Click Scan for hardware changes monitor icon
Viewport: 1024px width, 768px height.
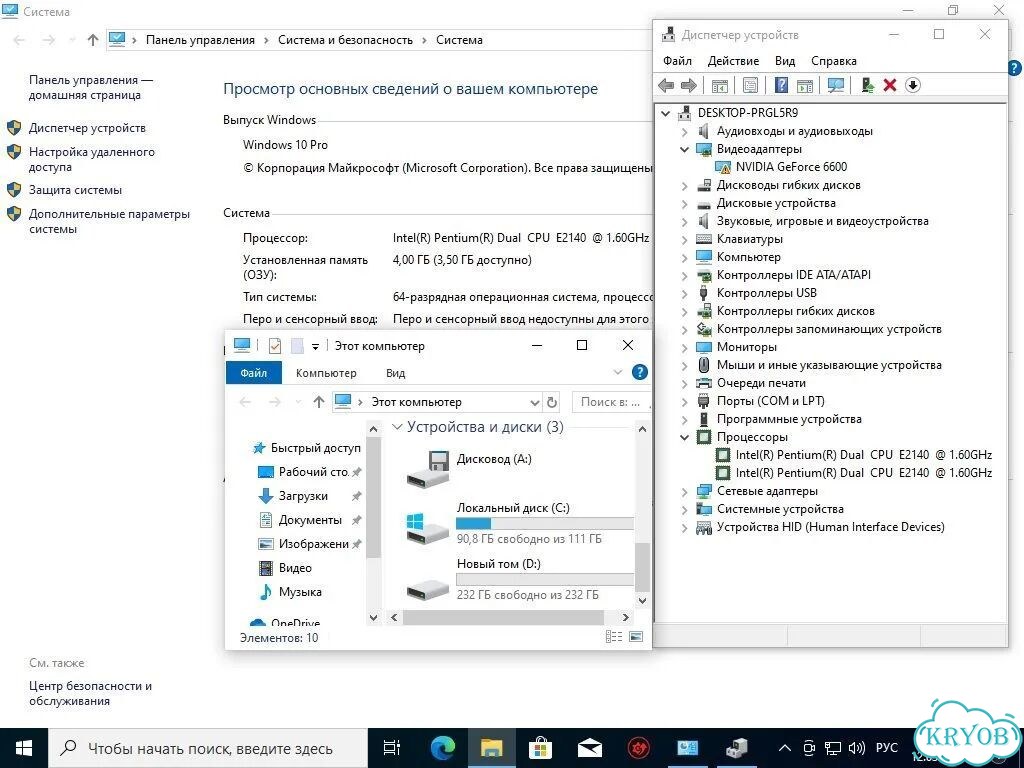(835, 86)
